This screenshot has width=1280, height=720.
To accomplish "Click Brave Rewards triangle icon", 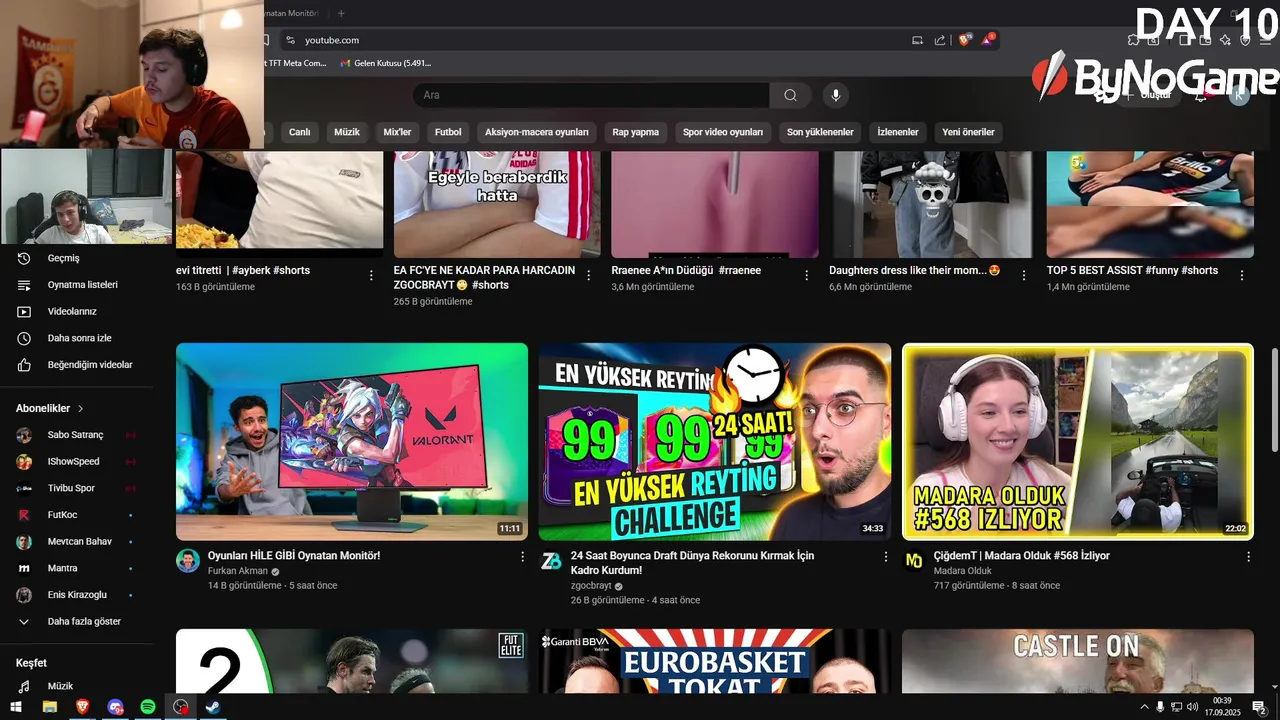I will [x=988, y=40].
